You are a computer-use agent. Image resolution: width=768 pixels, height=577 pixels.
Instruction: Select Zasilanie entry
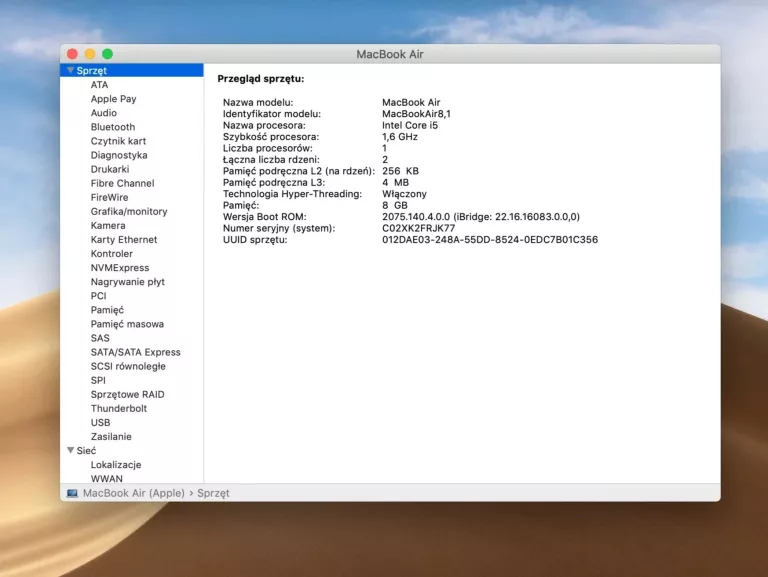(111, 437)
